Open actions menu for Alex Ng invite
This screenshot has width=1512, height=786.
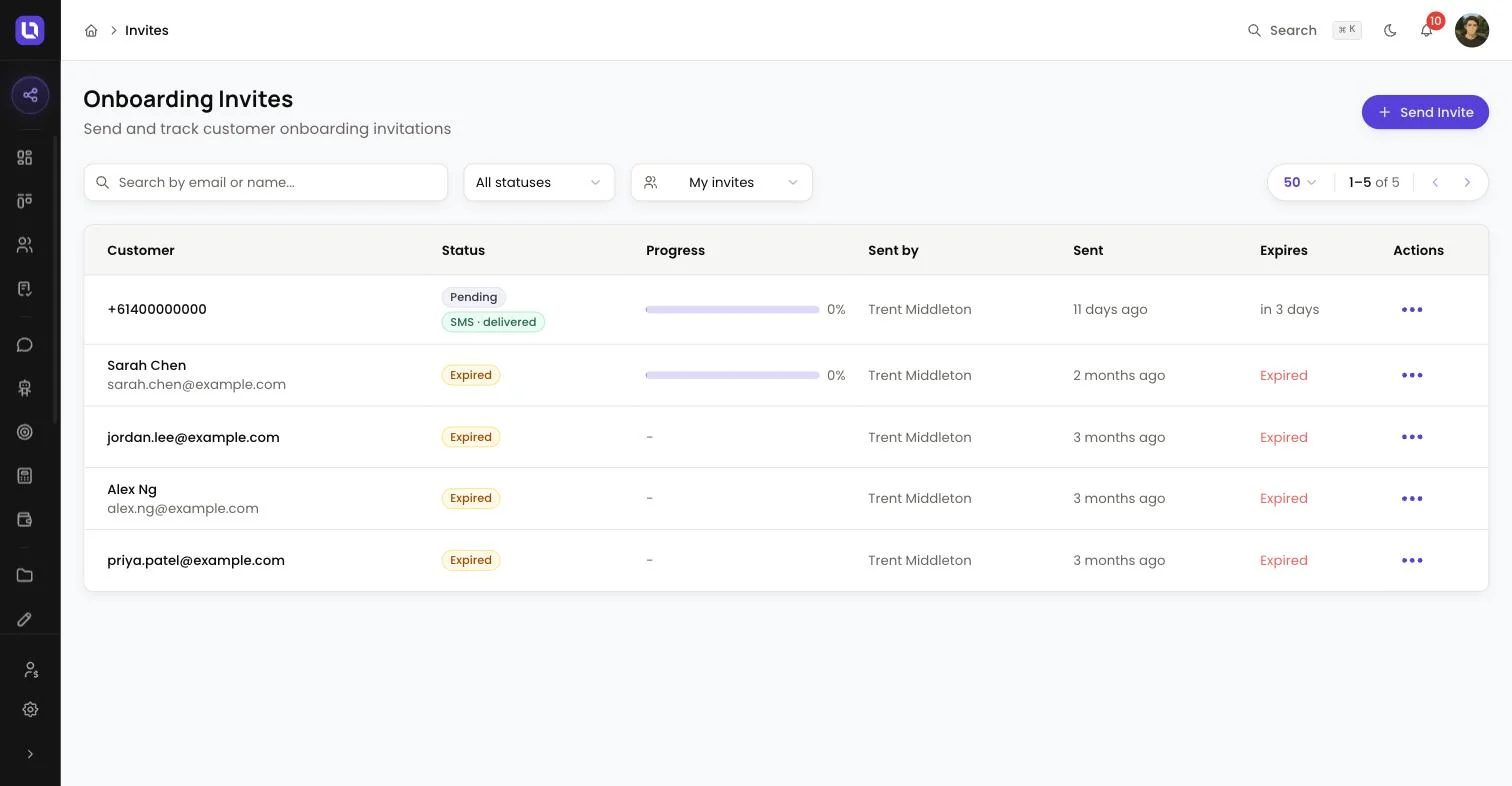[x=1412, y=499]
